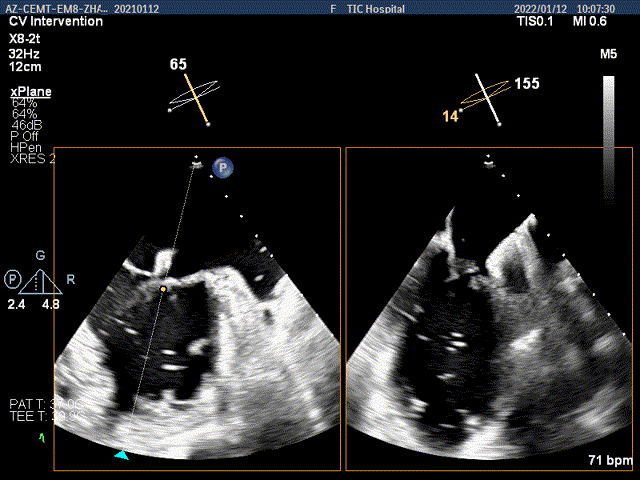Viewport: 640px width, 480px height.
Task: Click the cyan focus arrow marker
Action: [121, 455]
